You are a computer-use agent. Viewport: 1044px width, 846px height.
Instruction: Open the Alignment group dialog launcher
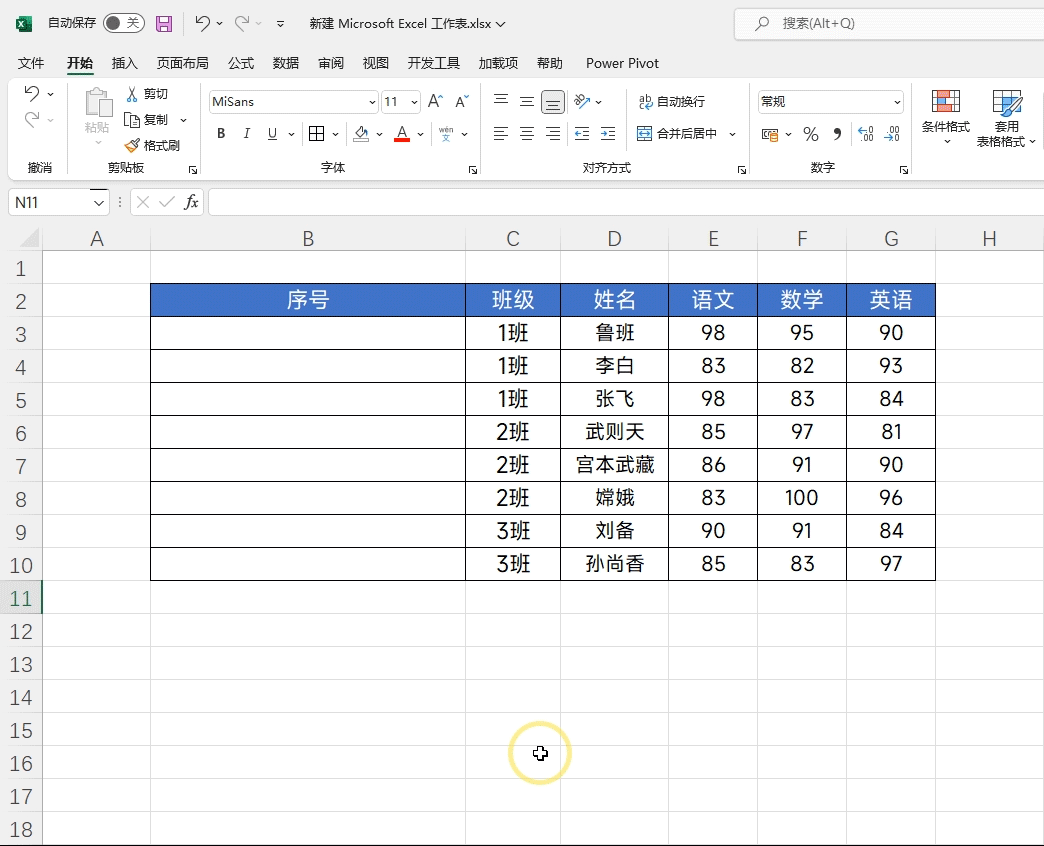click(x=742, y=170)
